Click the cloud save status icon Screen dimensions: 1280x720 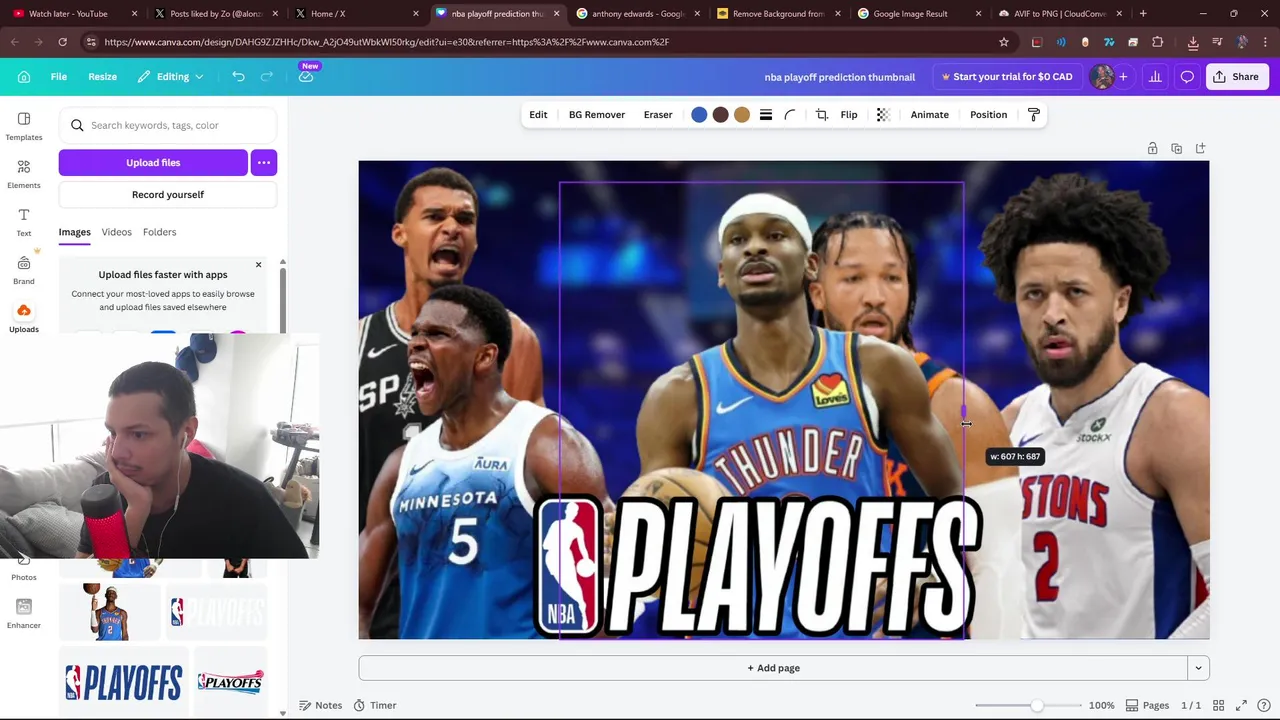pyautogui.click(x=306, y=77)
